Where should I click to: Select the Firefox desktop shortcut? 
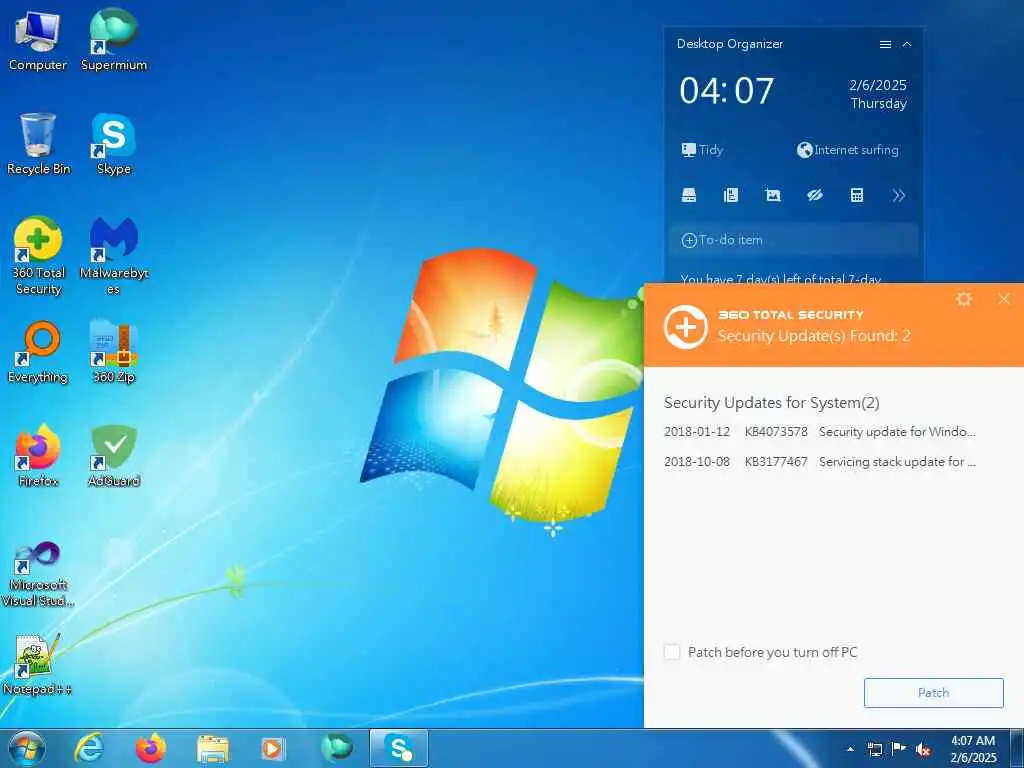38,456
